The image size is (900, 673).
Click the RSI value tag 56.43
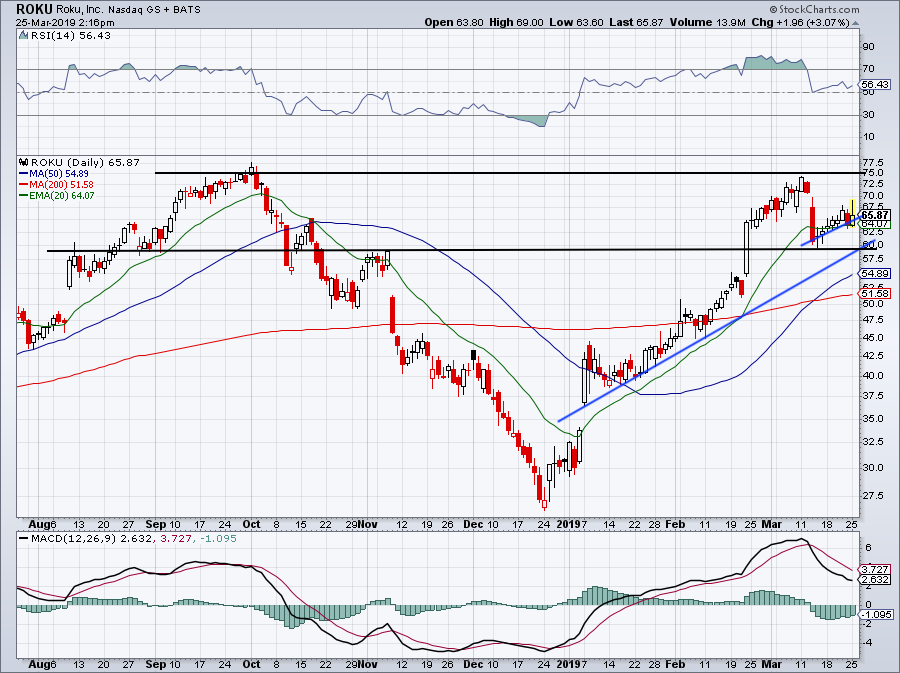coord(875,84)
